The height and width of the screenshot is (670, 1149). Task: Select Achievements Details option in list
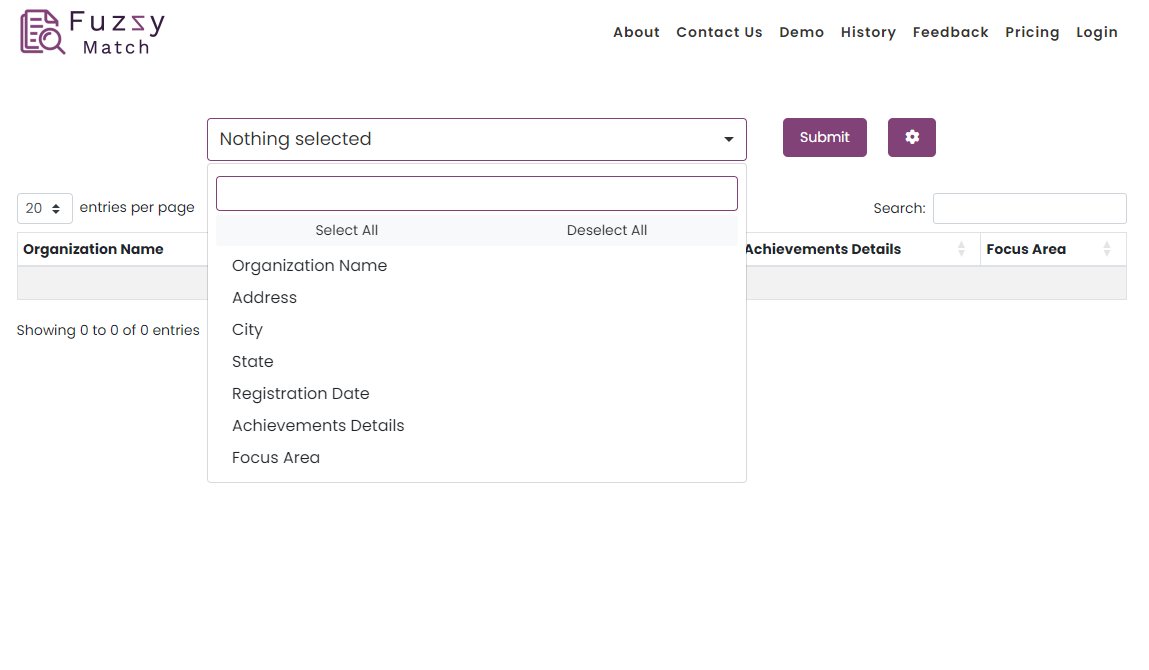point(318,426)
